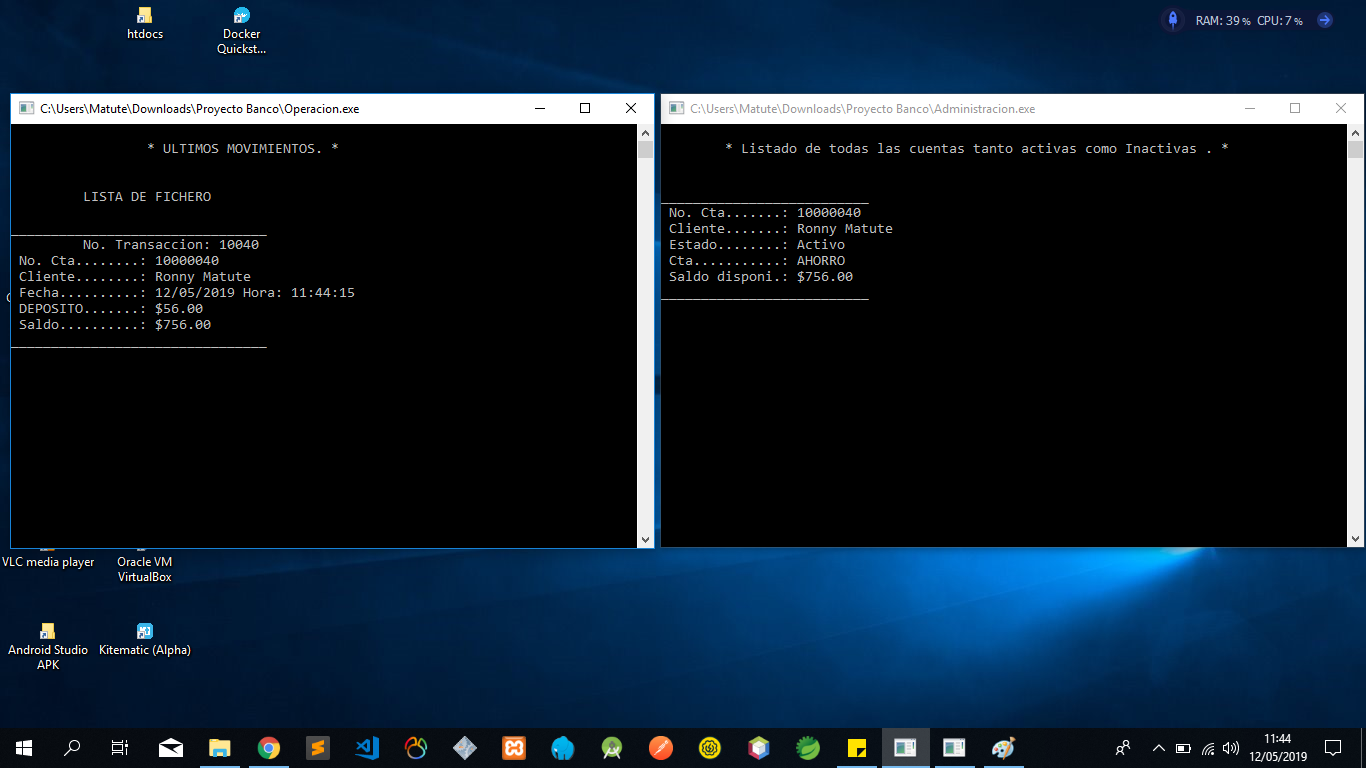
Task: Open Action Center notifications icon
Action: pos(1333,747)
